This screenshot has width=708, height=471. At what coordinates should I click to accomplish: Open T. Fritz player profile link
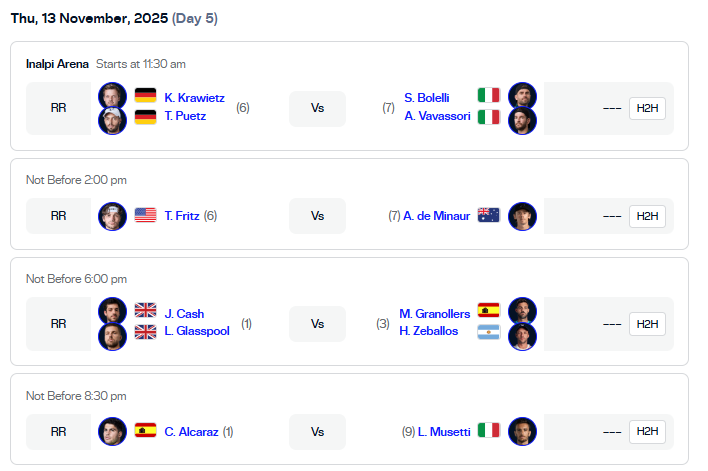pos(183,215)
